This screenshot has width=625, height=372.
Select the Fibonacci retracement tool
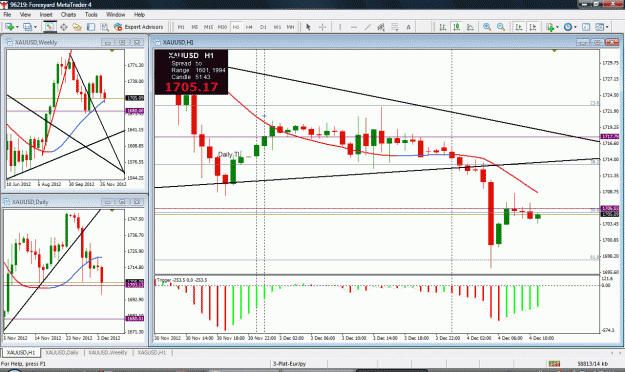(395, 27)
